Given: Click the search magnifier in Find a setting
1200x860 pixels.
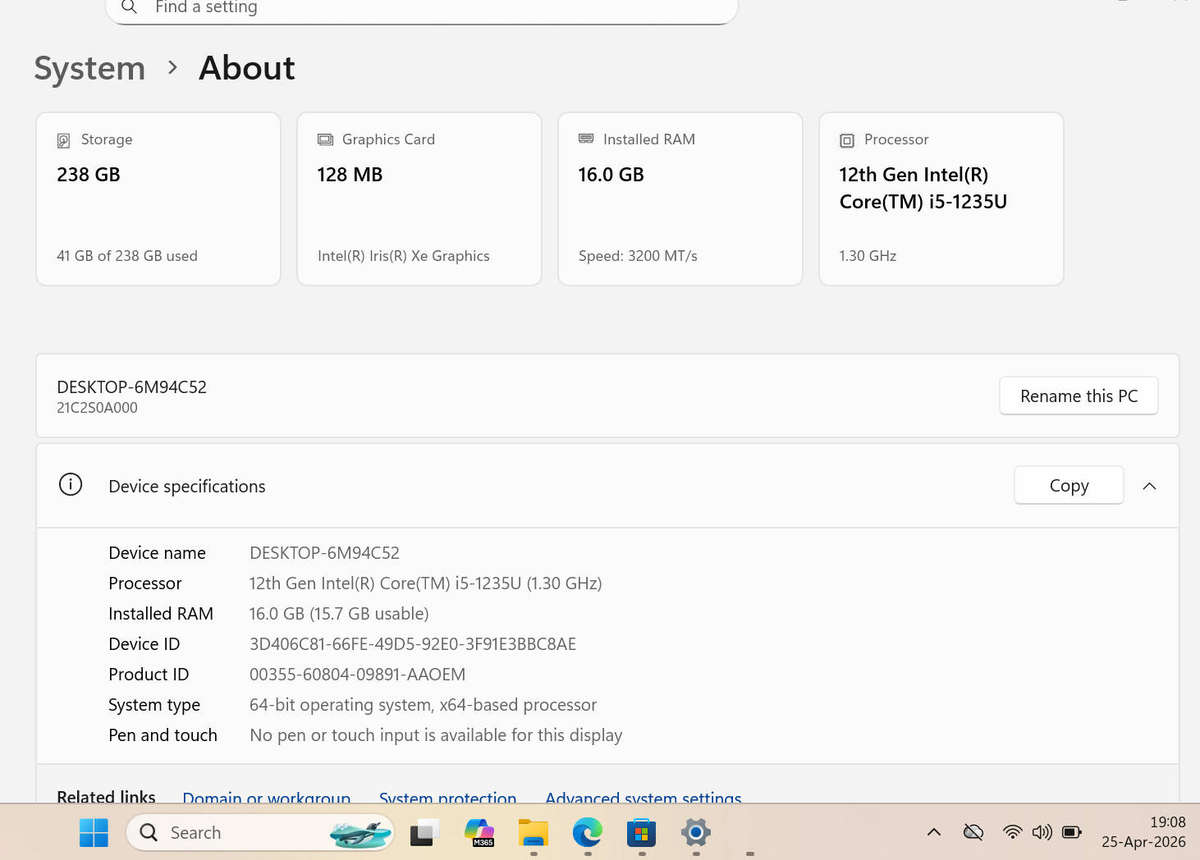Looking at the screenshot, I should click(x=129, y=7).
